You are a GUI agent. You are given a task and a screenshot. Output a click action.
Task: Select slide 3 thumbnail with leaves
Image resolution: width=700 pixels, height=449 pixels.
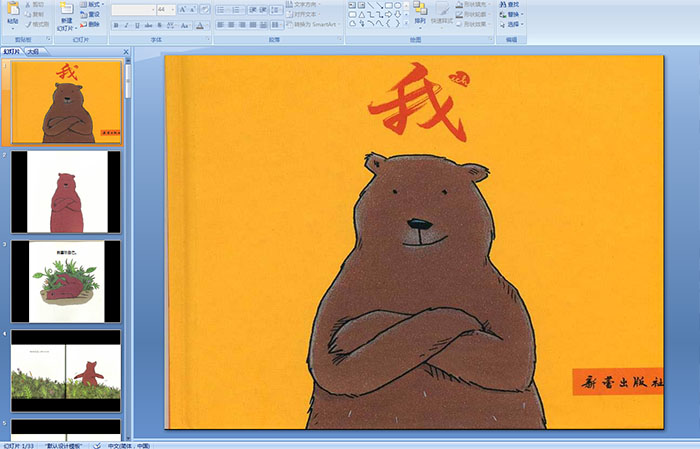pos(66,281)
